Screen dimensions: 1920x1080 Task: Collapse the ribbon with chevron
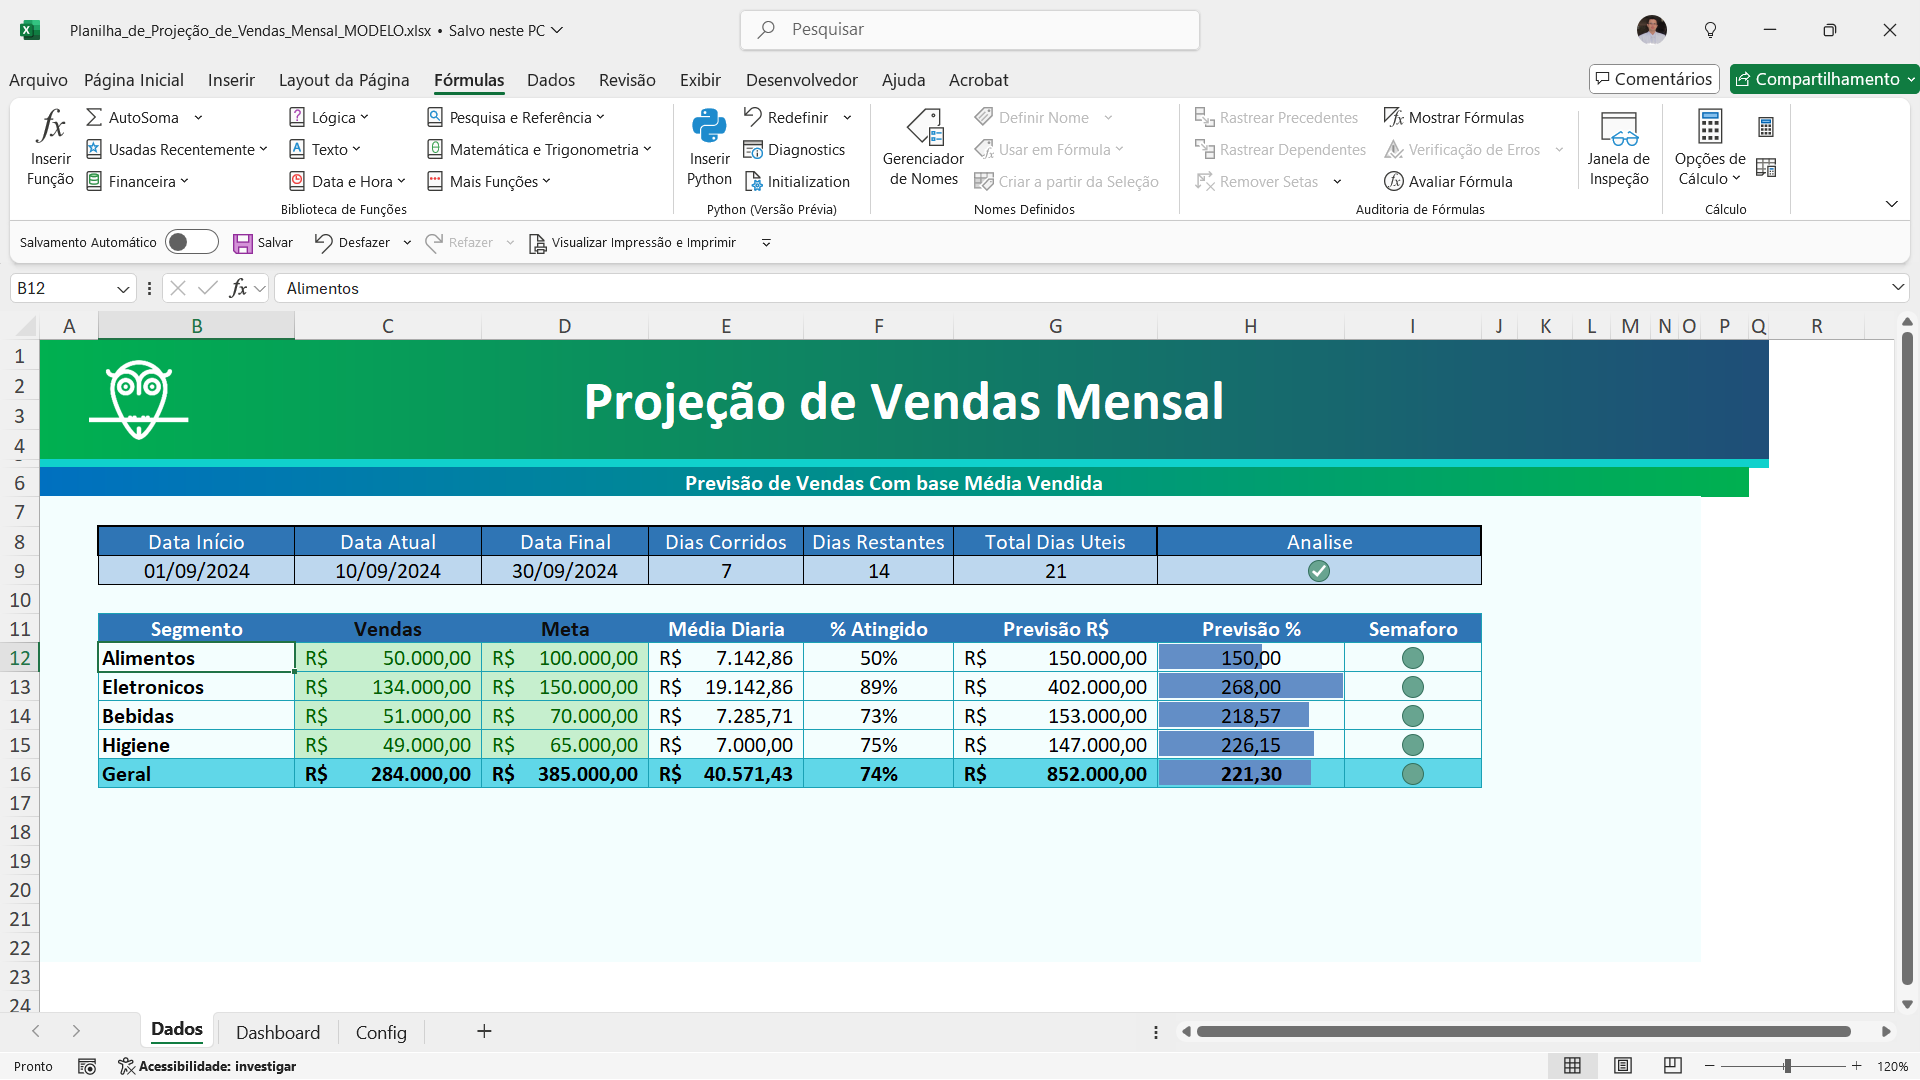pos(1891,204)
